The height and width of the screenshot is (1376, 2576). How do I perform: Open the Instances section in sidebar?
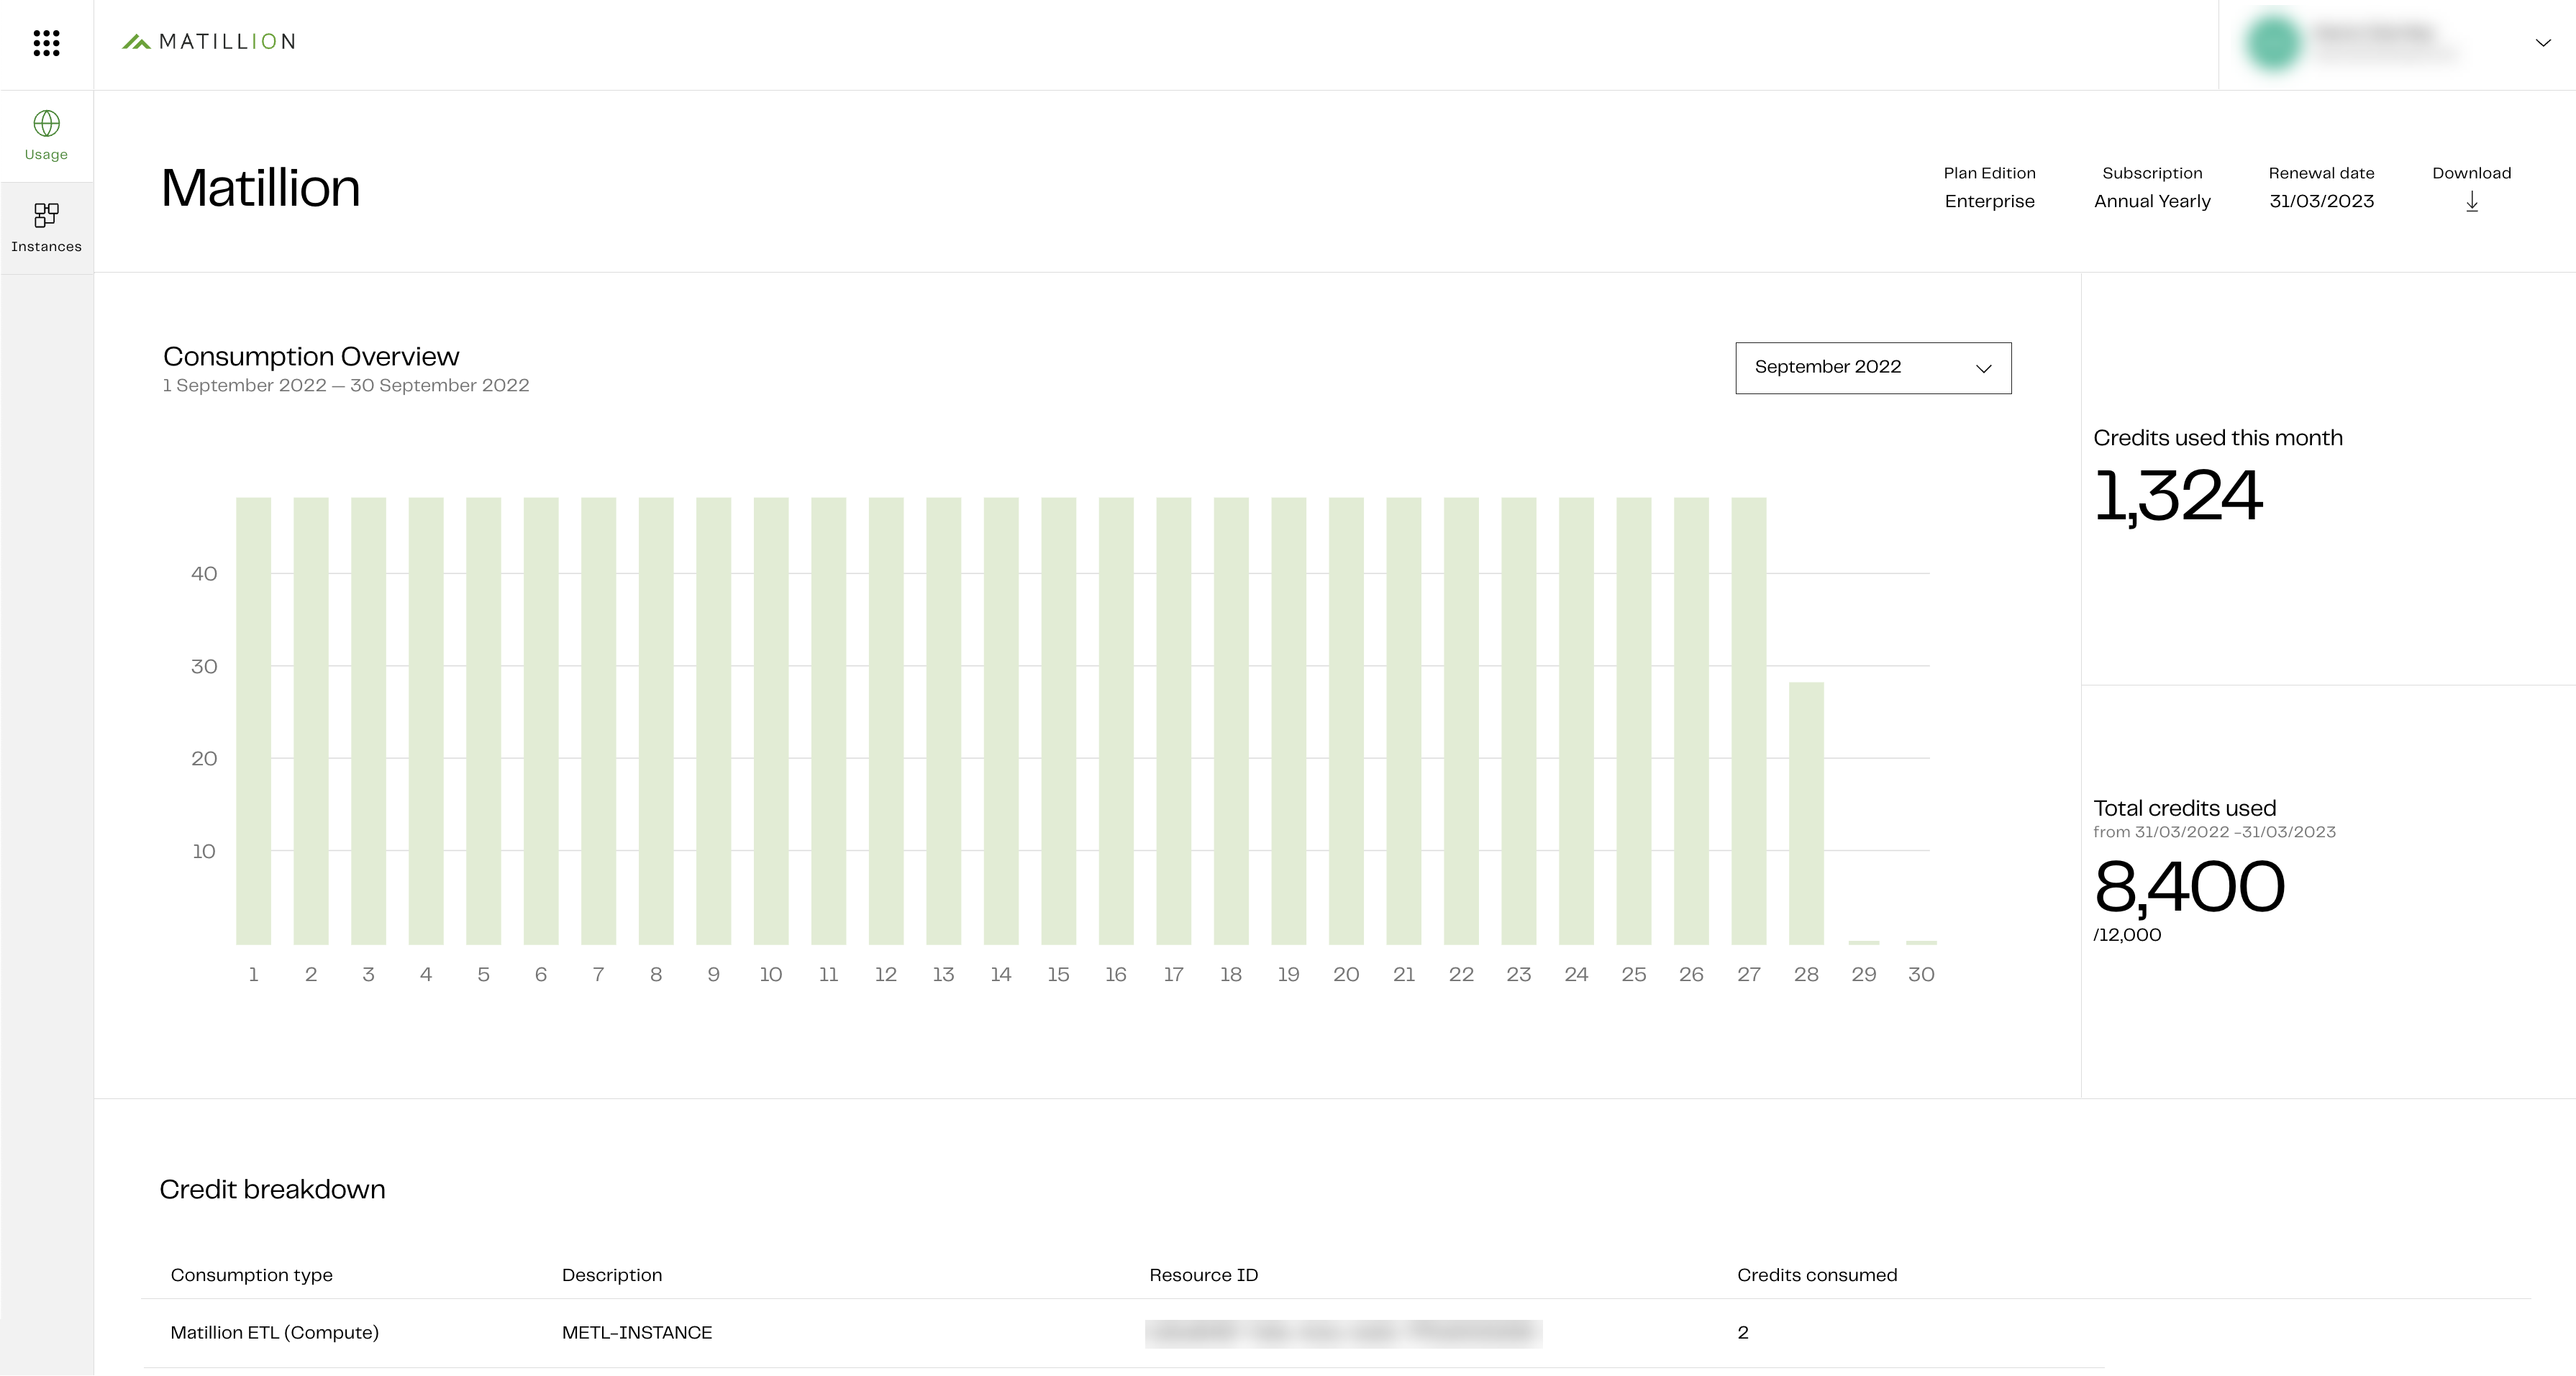[46, 228]
